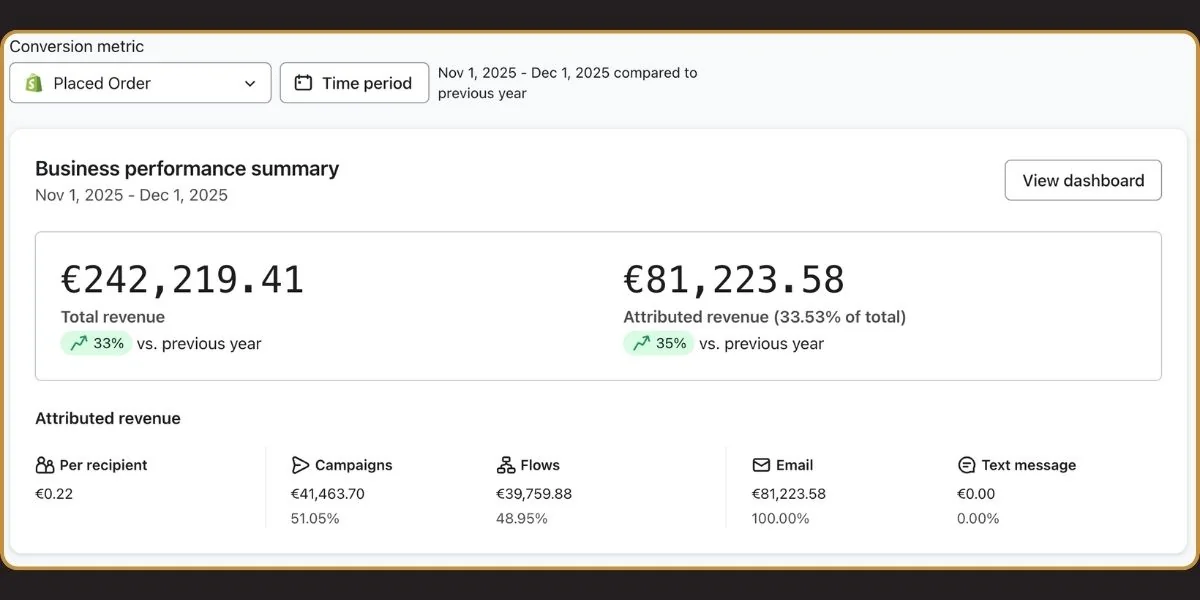Click the Text message share 0.00%
This screenshot has height=600, width=1200.
[978, 519]
